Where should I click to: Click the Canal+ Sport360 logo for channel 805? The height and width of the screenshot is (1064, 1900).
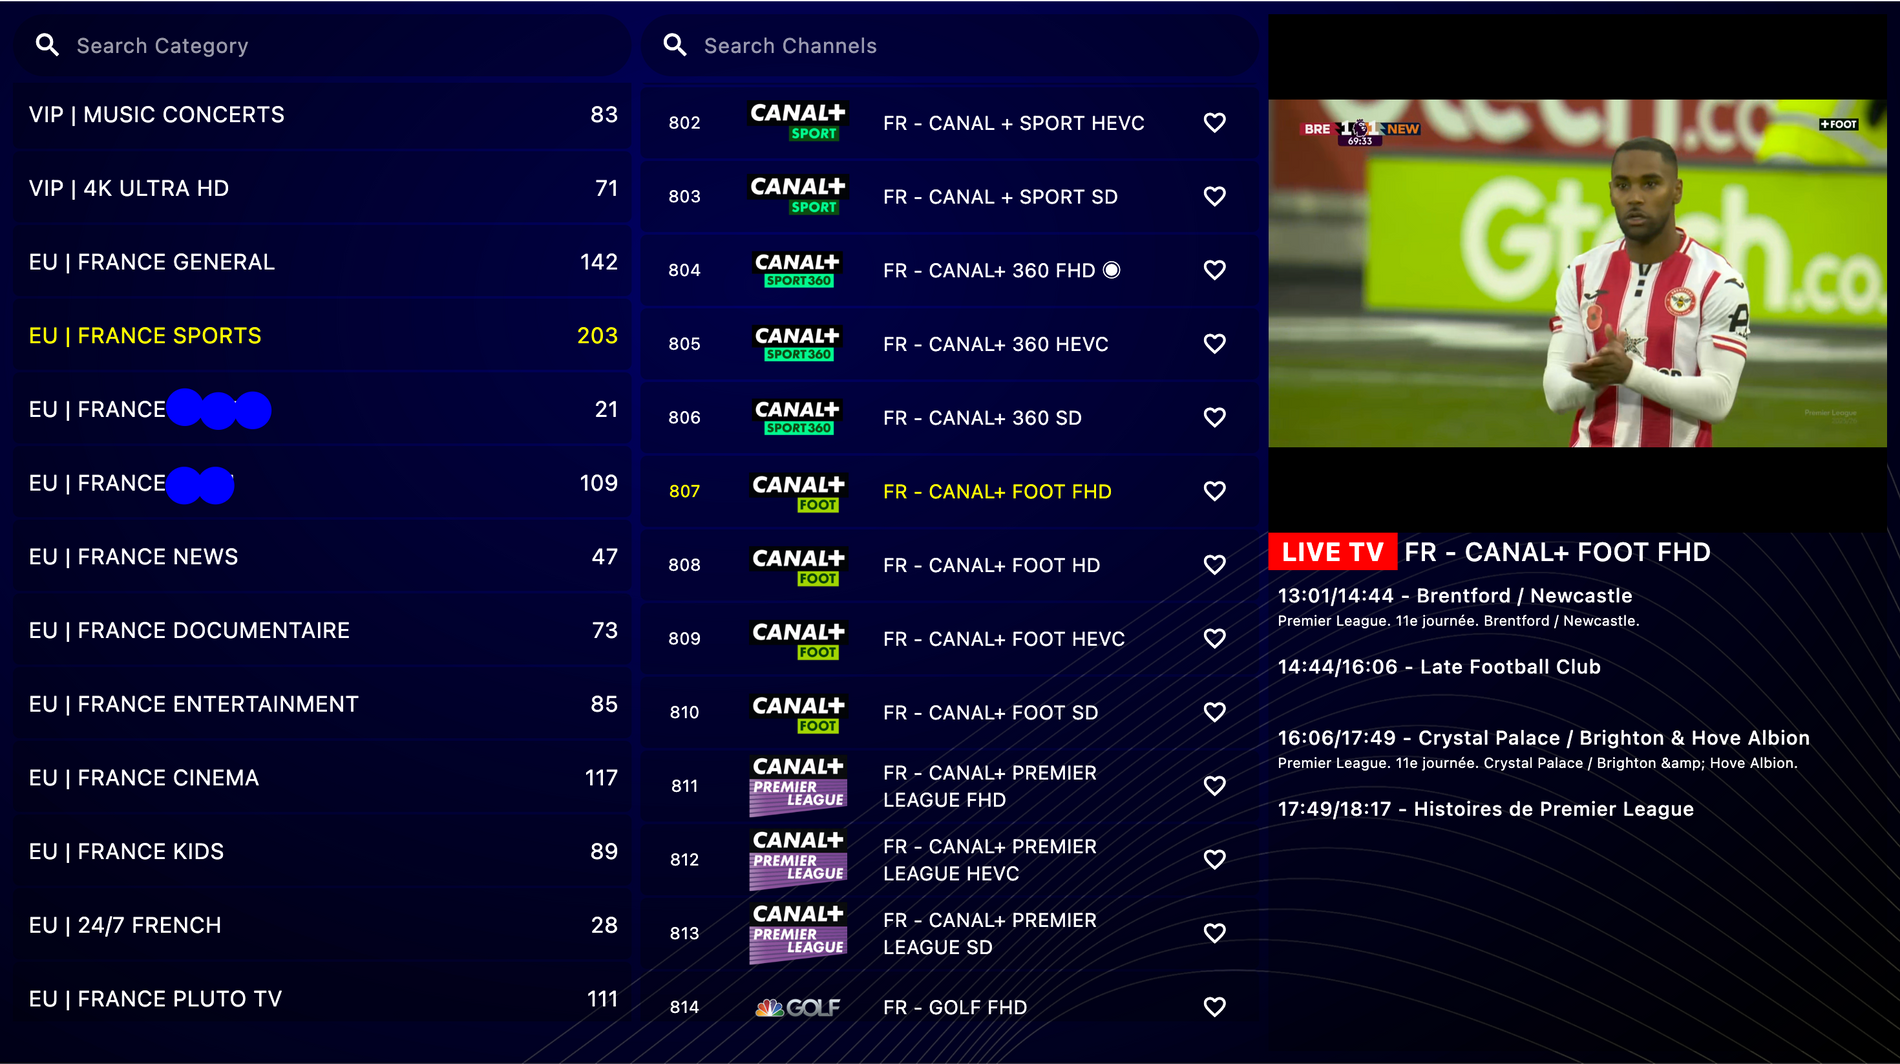[798, 343]
